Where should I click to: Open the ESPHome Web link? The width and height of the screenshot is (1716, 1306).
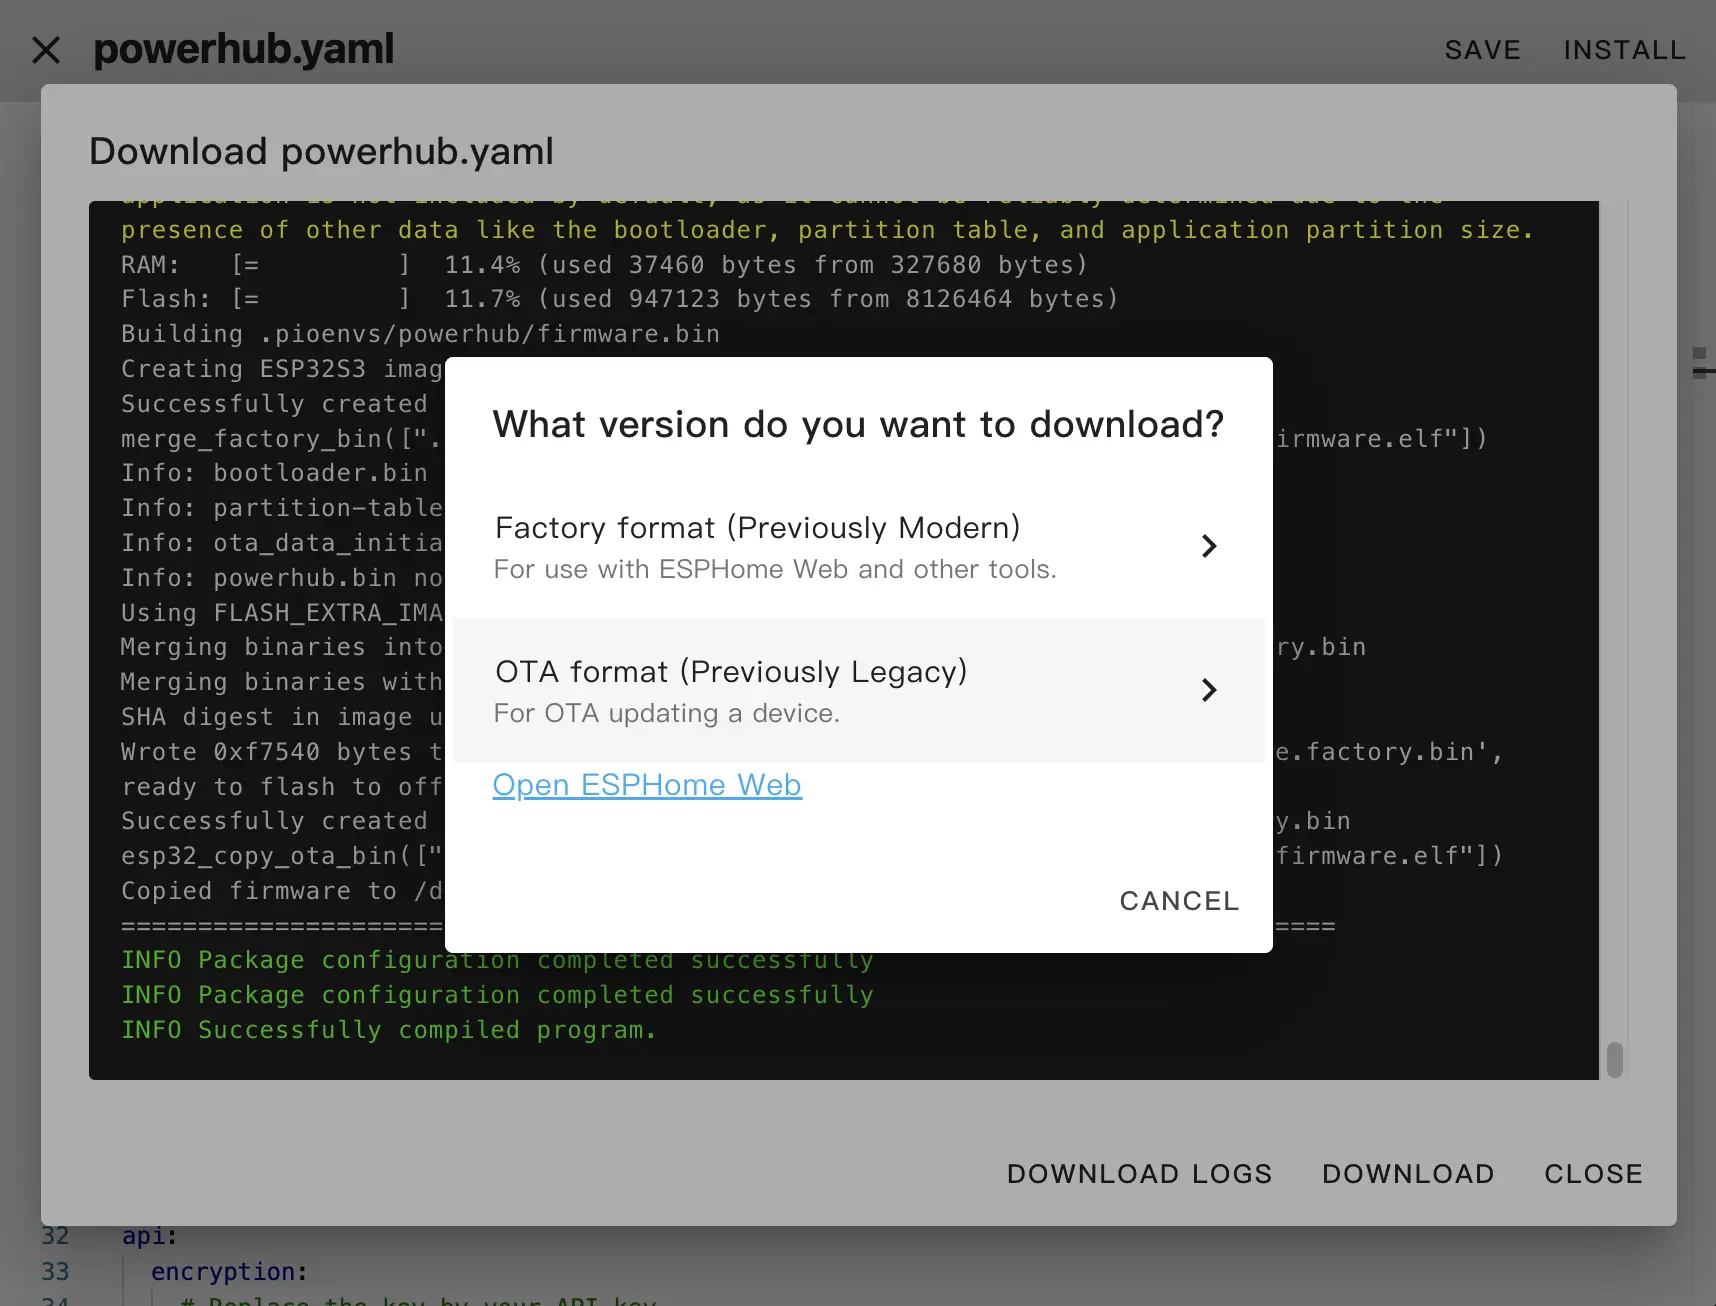[646, 785]
